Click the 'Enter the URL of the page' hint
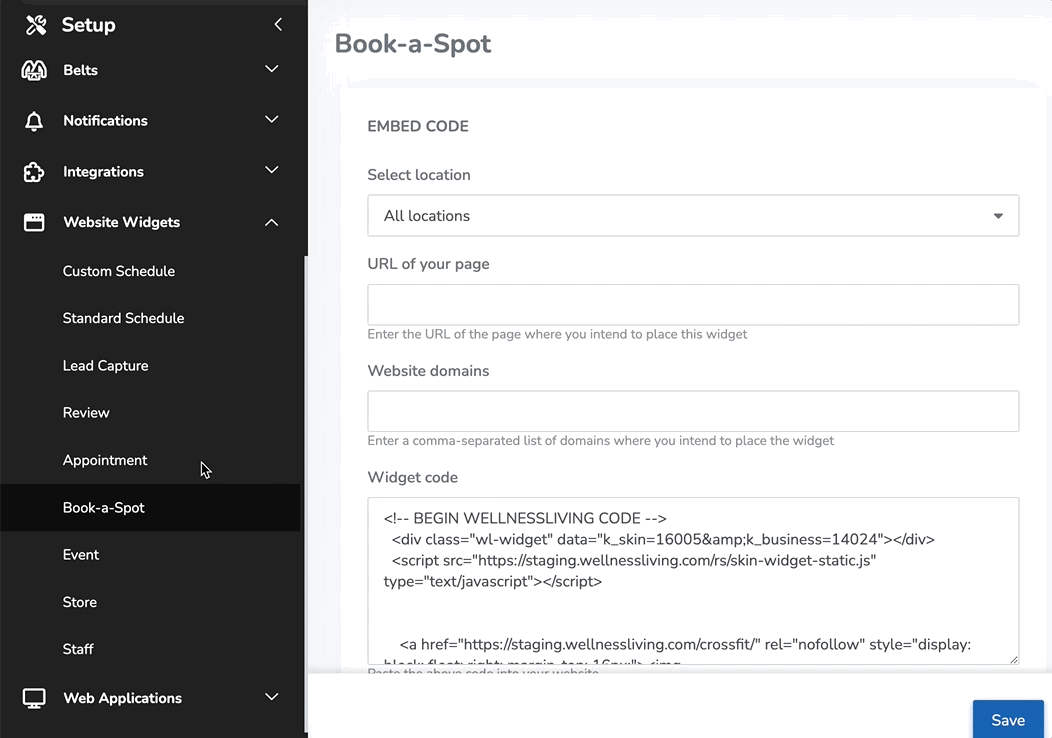 tap(557, 334)
